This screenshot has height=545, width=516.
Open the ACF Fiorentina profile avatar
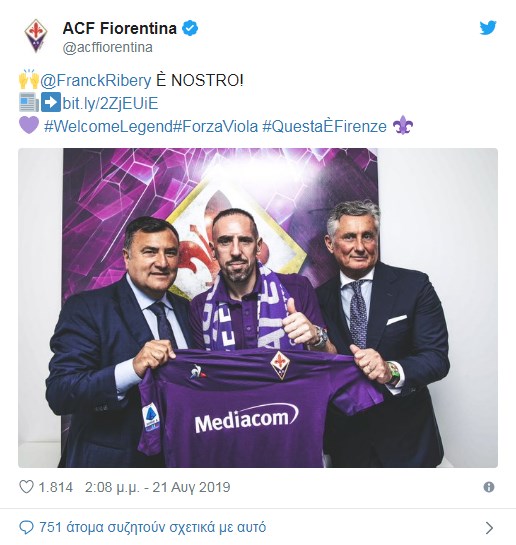(x=36, y=35)
